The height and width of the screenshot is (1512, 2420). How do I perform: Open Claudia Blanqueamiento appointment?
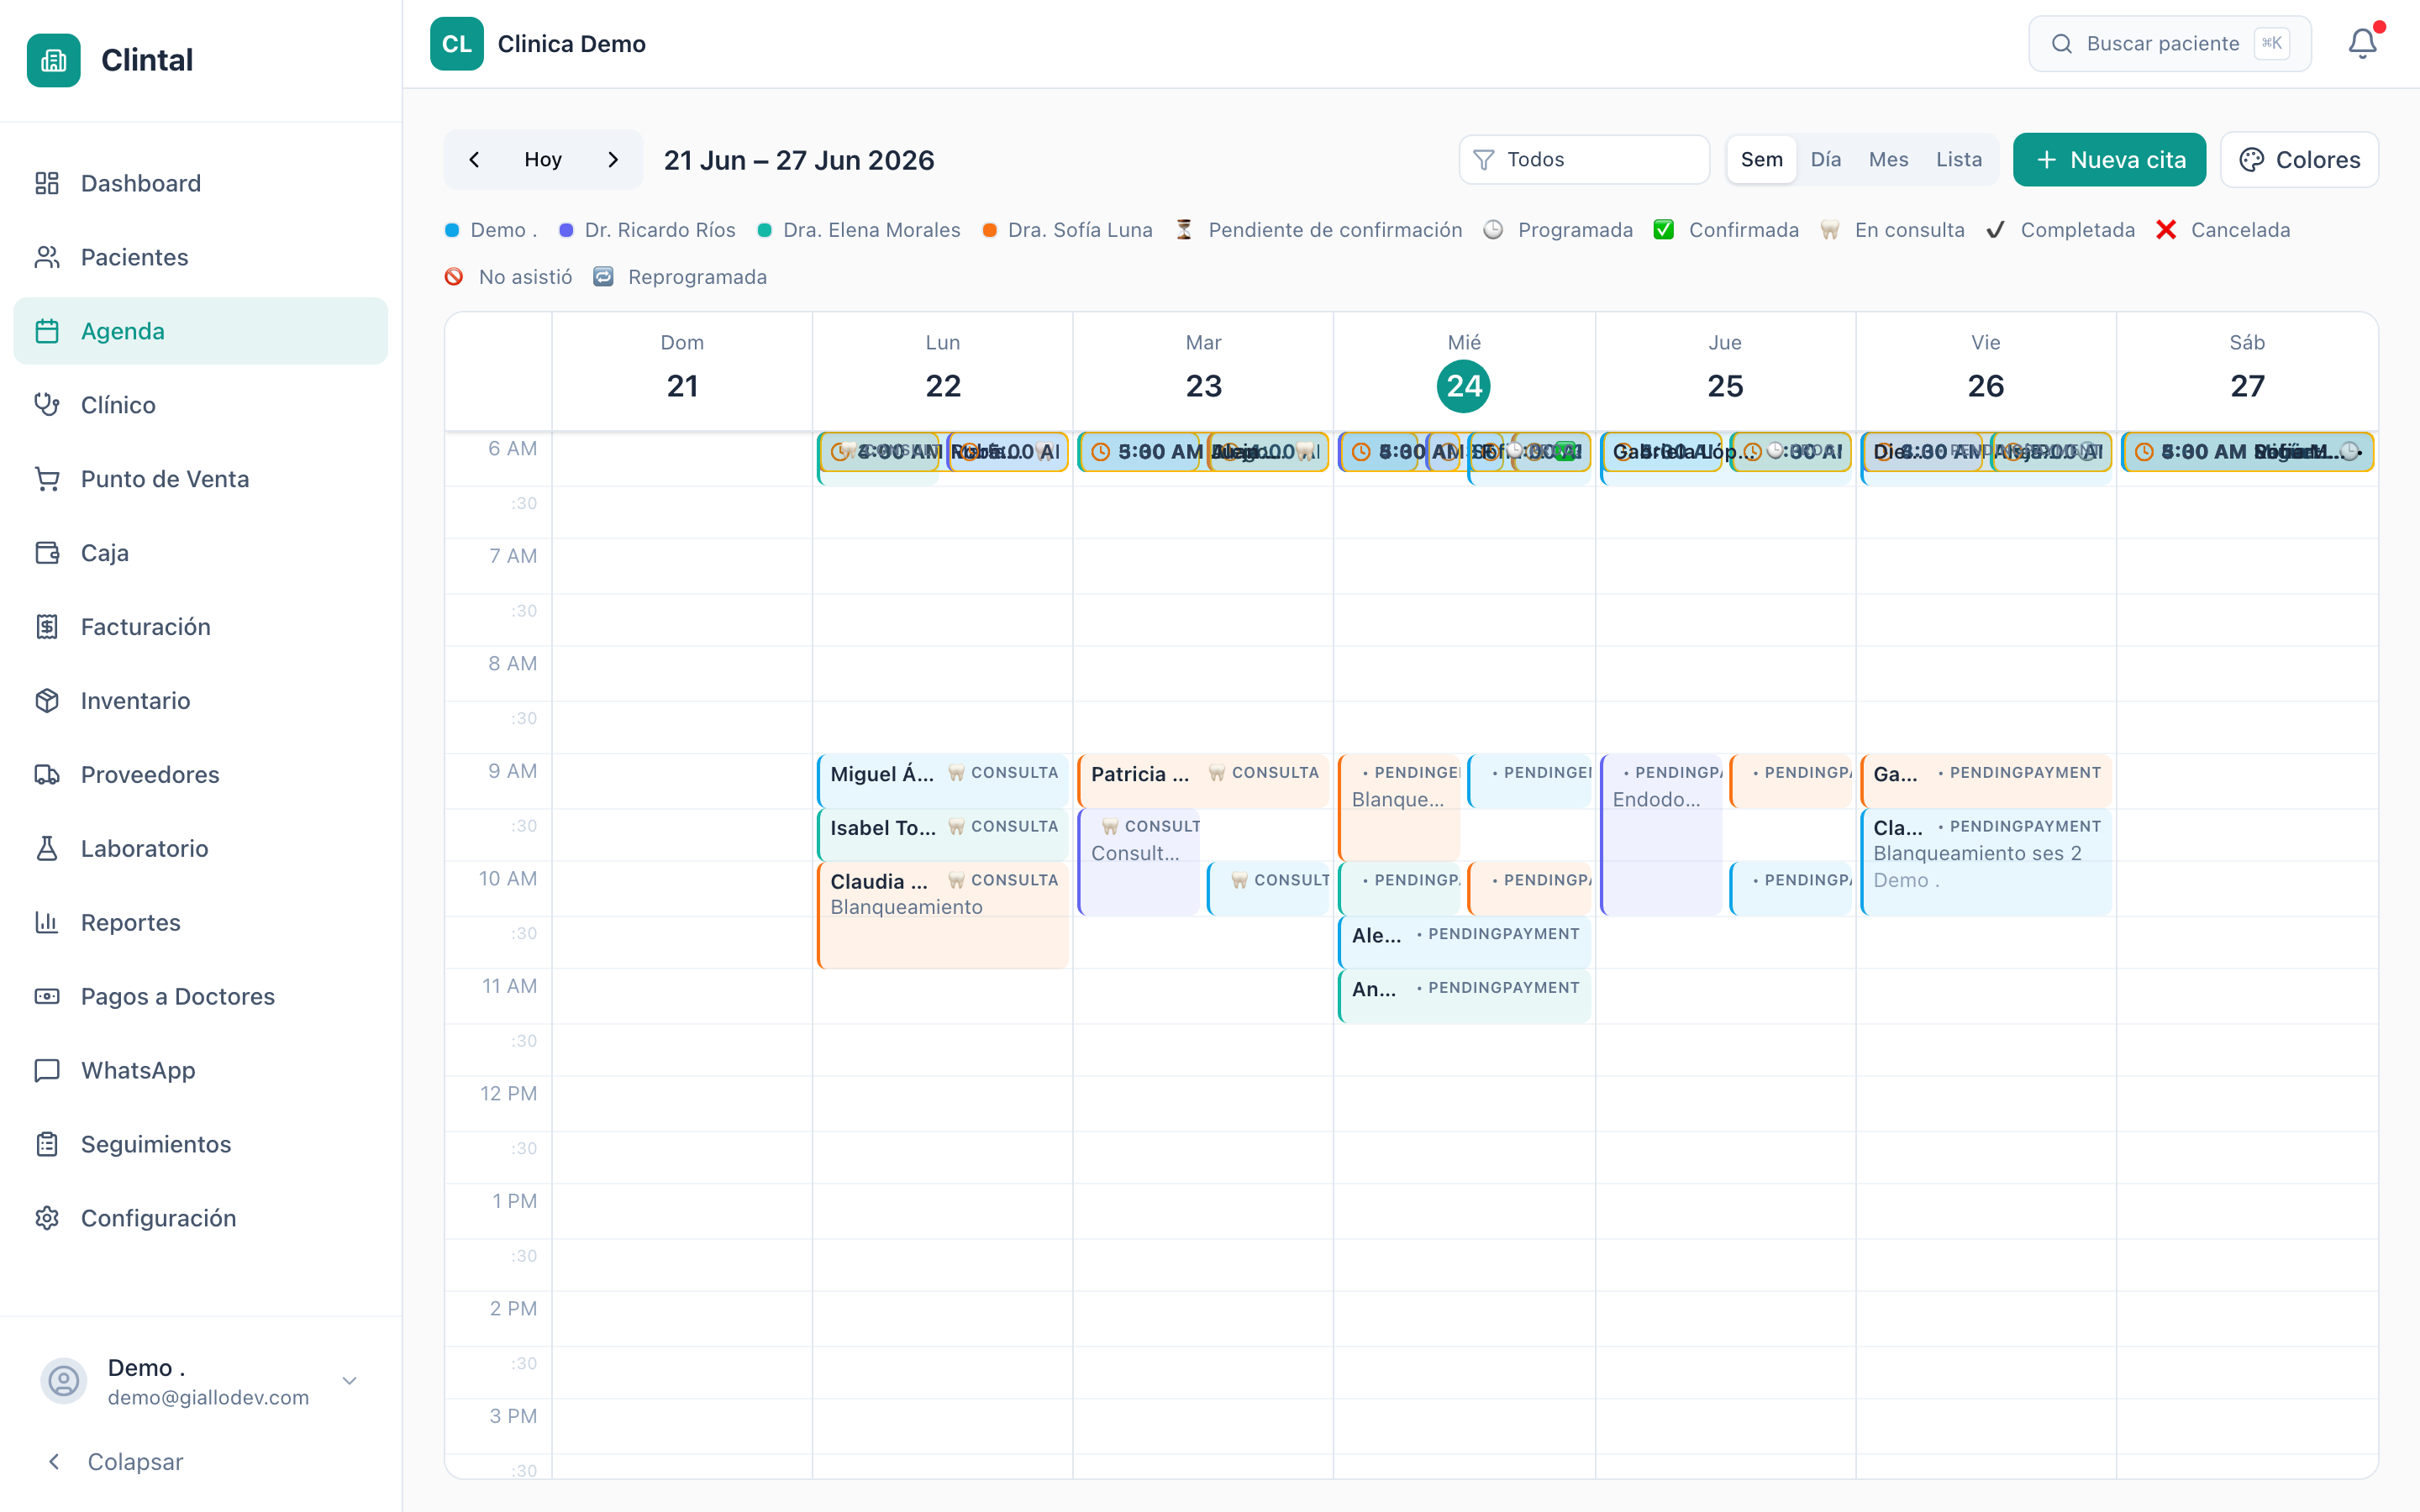(x=943, y=914)
